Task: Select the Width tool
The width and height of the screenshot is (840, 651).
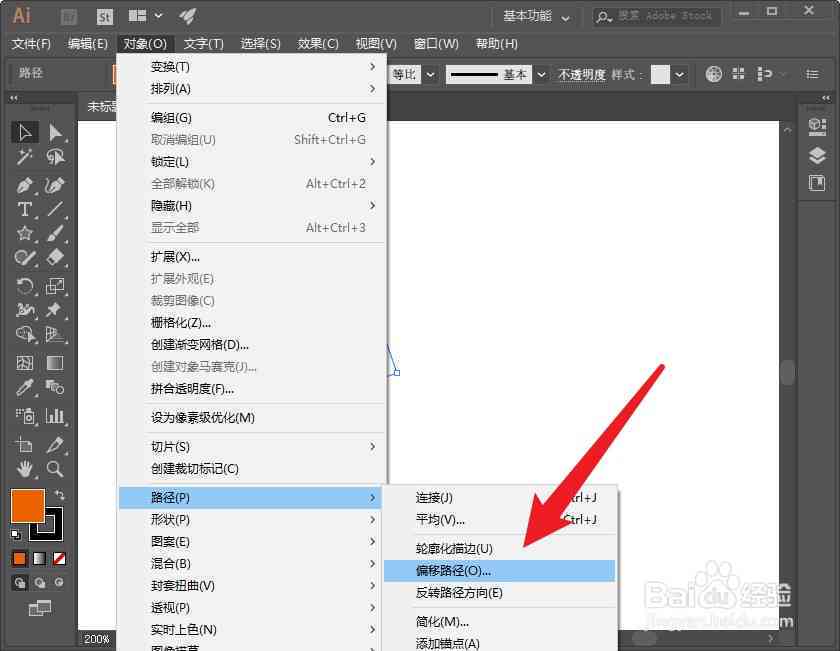Action: point(25,310)
